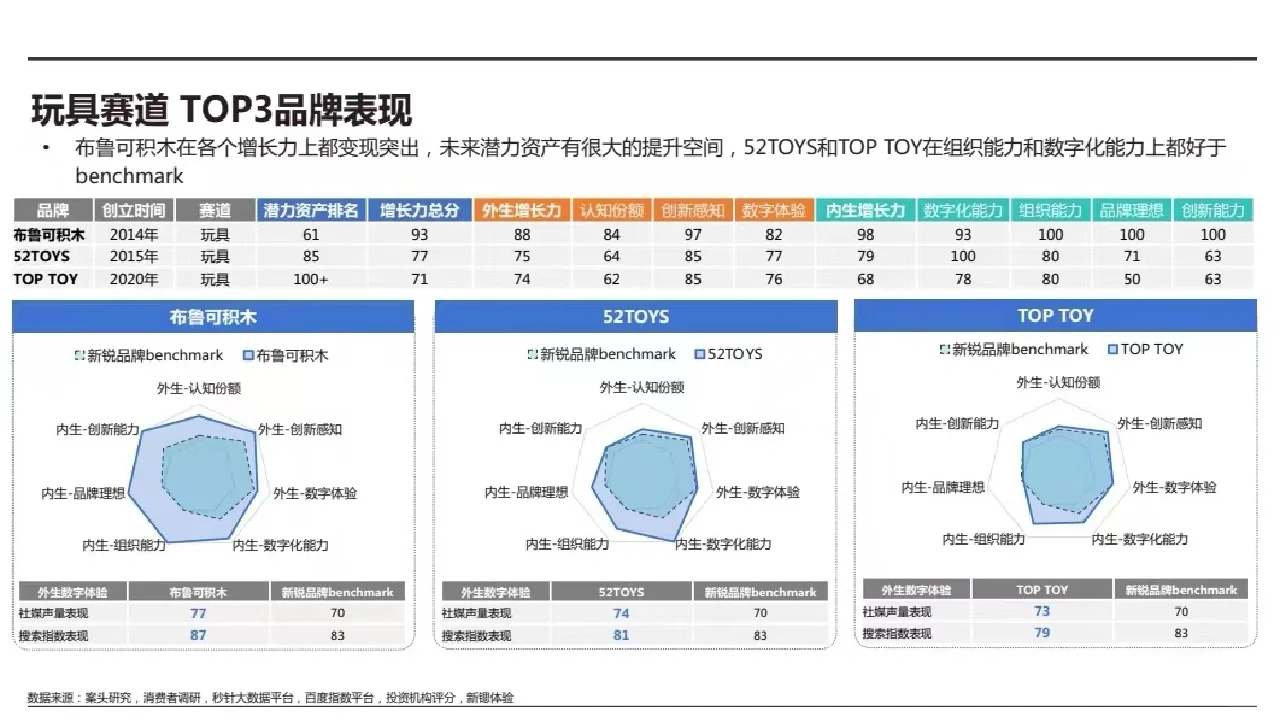The width and height of the screenshot is (1280, 720).
Task: Click 外生-认知份额 axis label in 52TOYS chart
Action: tap(642, 387)
